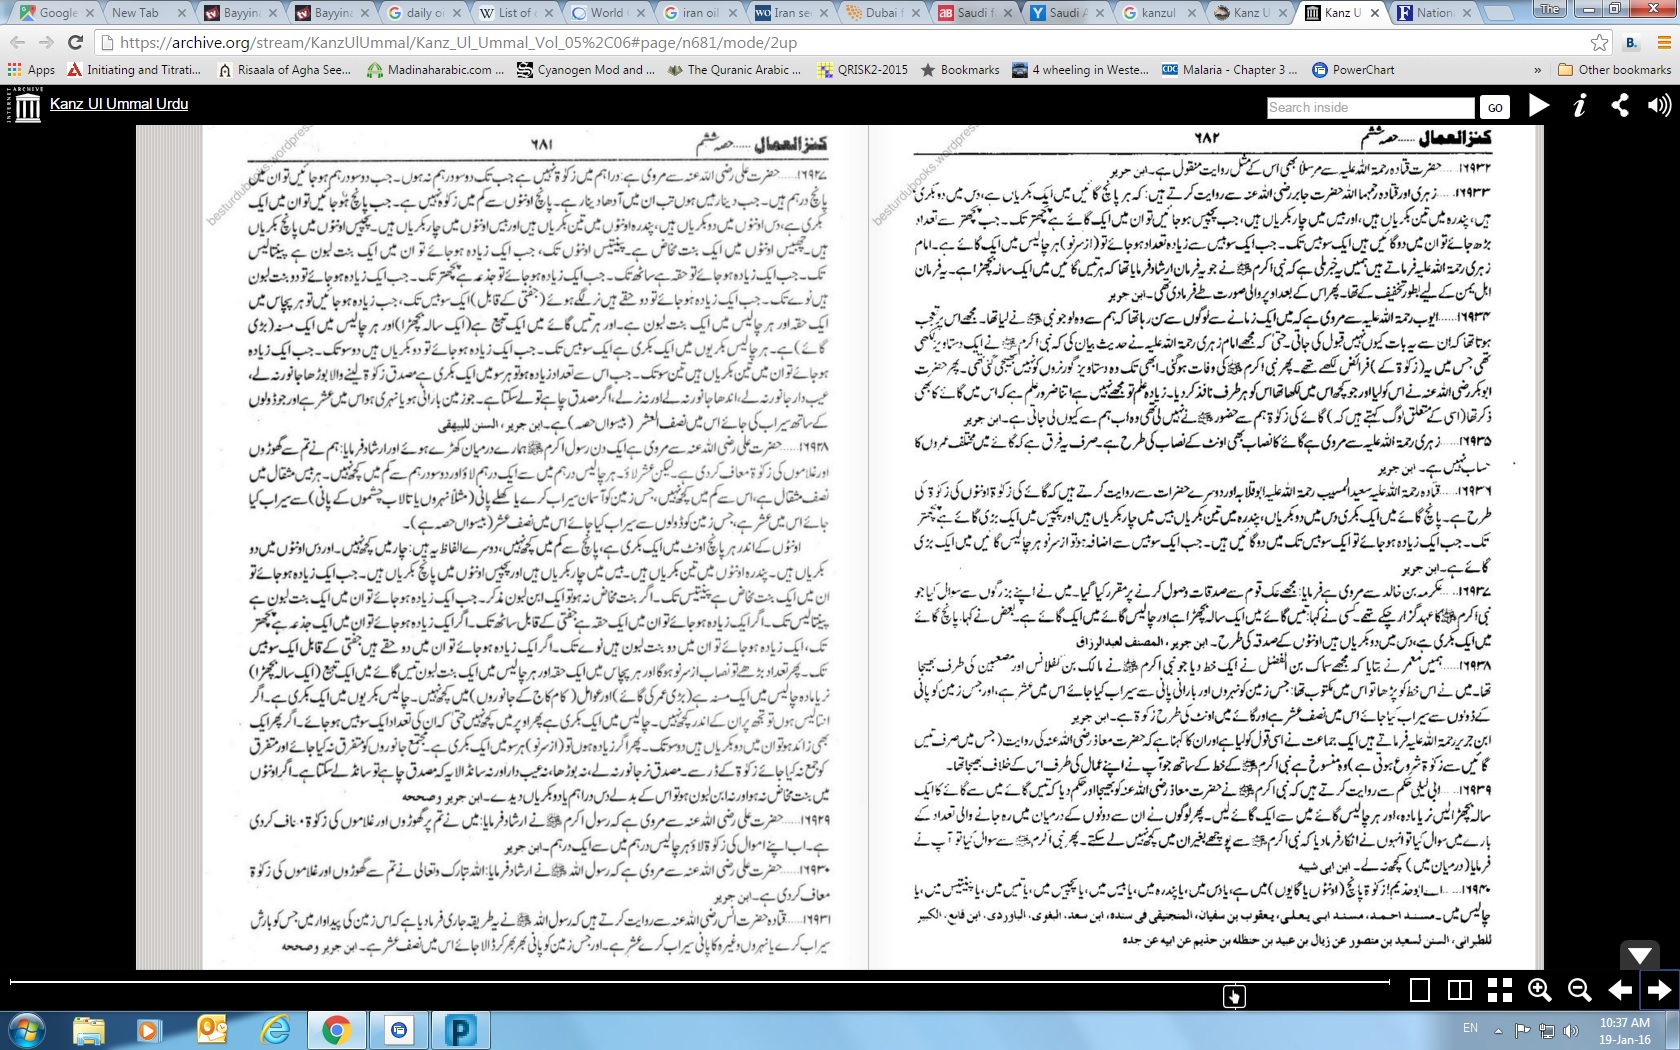Open 'Risaala of Agha See...' bookmark

285,70
